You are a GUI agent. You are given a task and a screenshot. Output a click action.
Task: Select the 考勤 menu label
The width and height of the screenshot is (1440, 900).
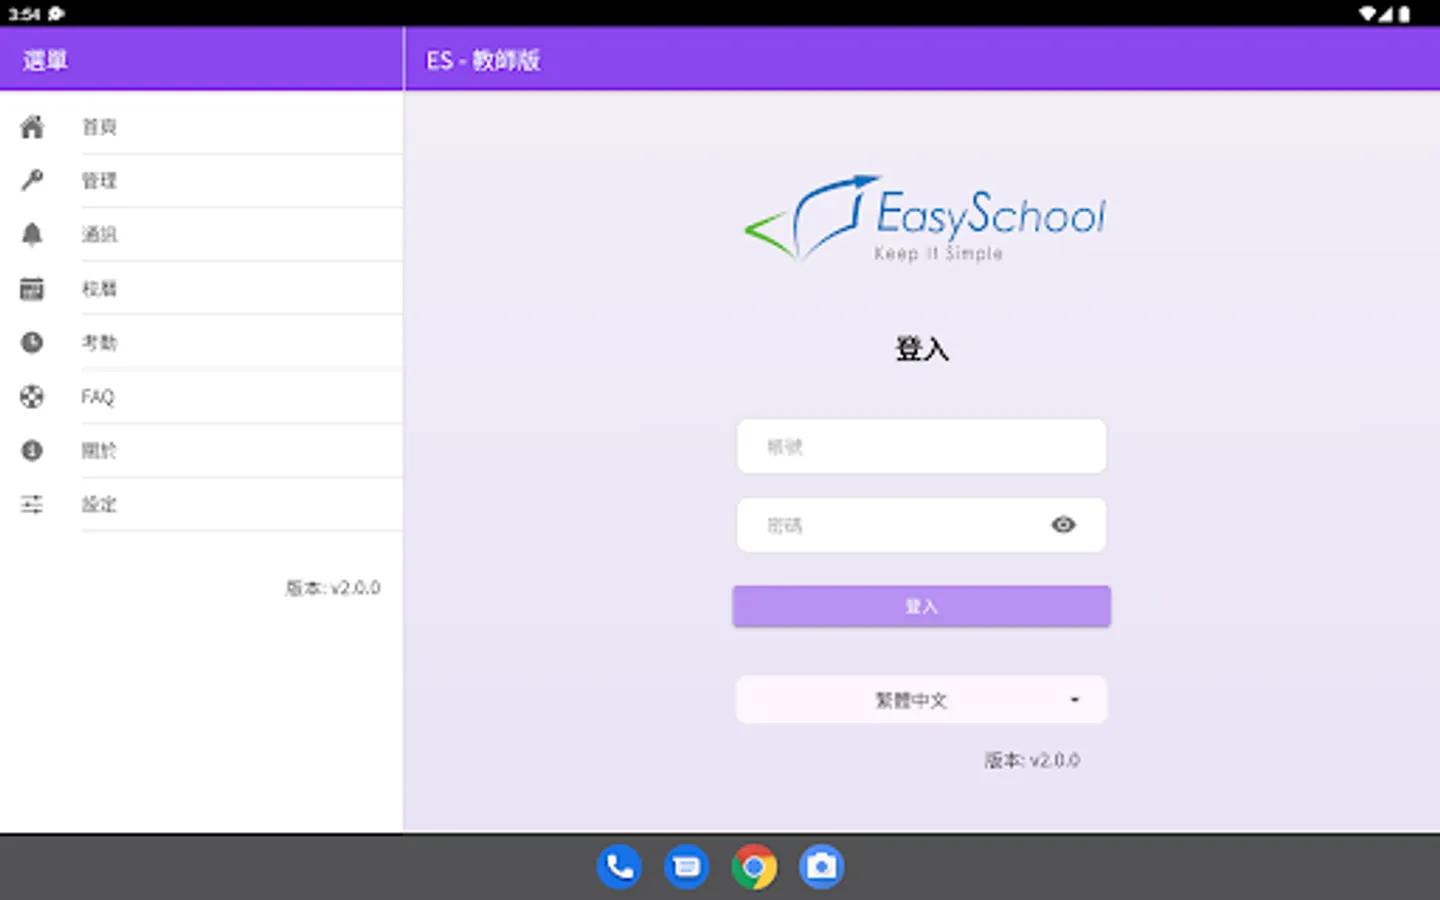(99, 343)
